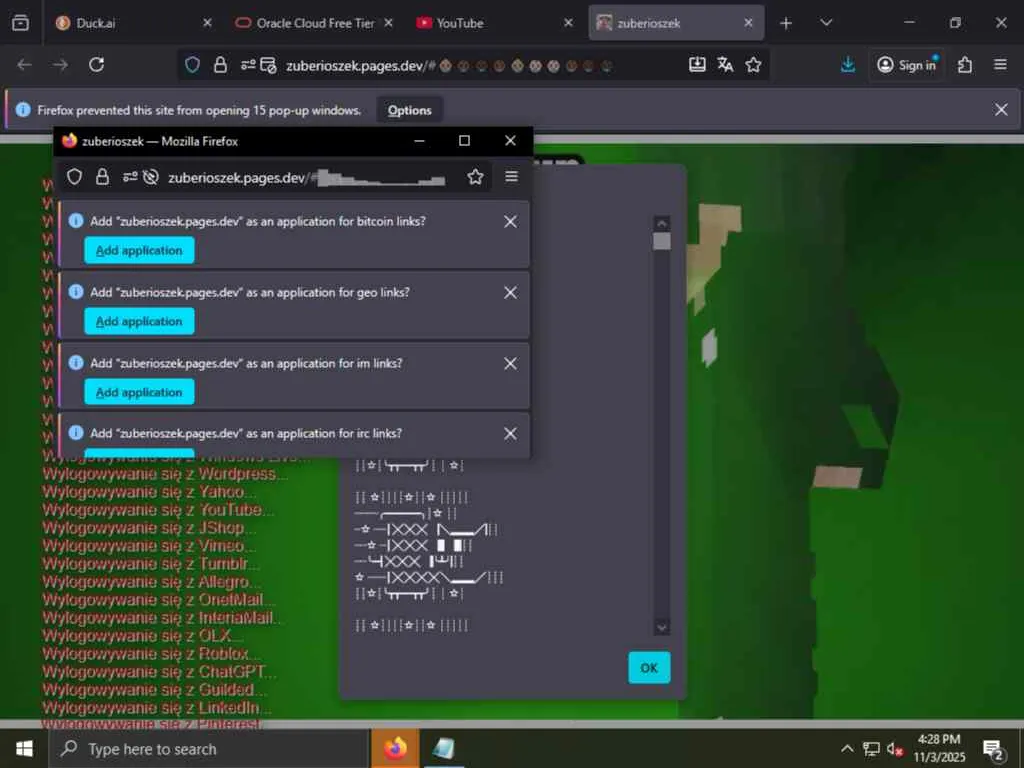The width and height of the screenshot is (1024, 768).
Task: Translate this page icon in address bar
Action: pyautogui.click(x=725, y=65)
